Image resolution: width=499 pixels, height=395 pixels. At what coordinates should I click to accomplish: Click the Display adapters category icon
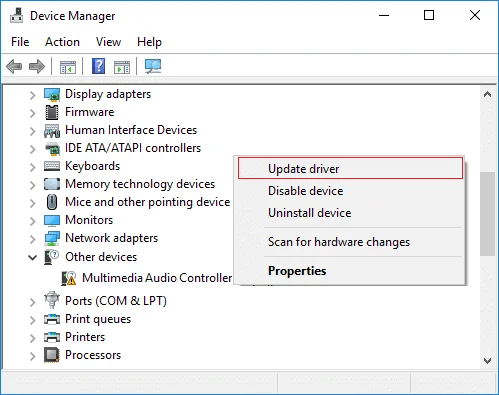tap(52, 94)
